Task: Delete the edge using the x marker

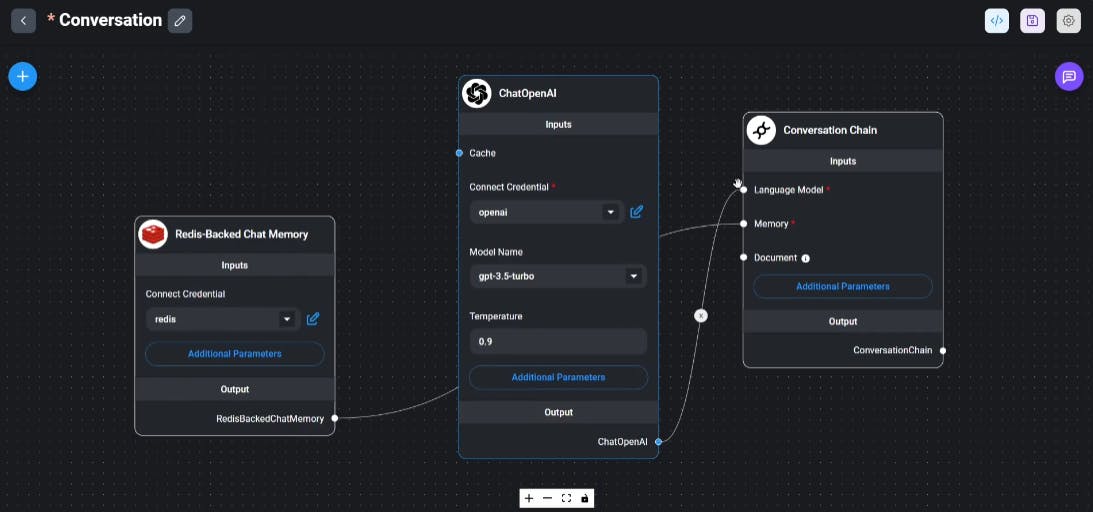Action: click(x=701, y=315)
